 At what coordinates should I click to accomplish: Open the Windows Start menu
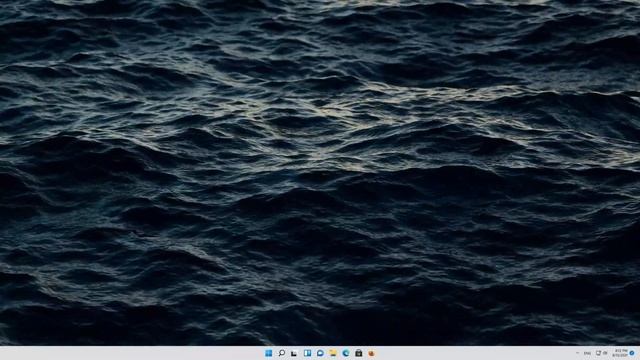269,353
